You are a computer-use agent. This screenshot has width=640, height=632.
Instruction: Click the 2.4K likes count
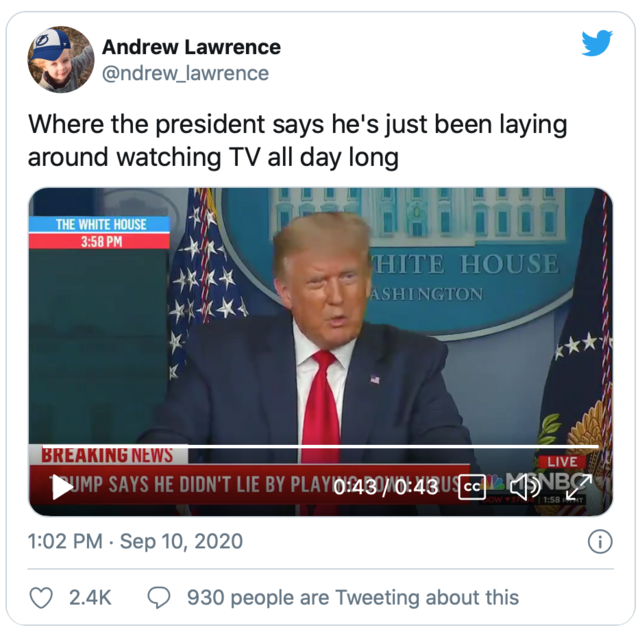pyautogui.click(x=90, y=598)
